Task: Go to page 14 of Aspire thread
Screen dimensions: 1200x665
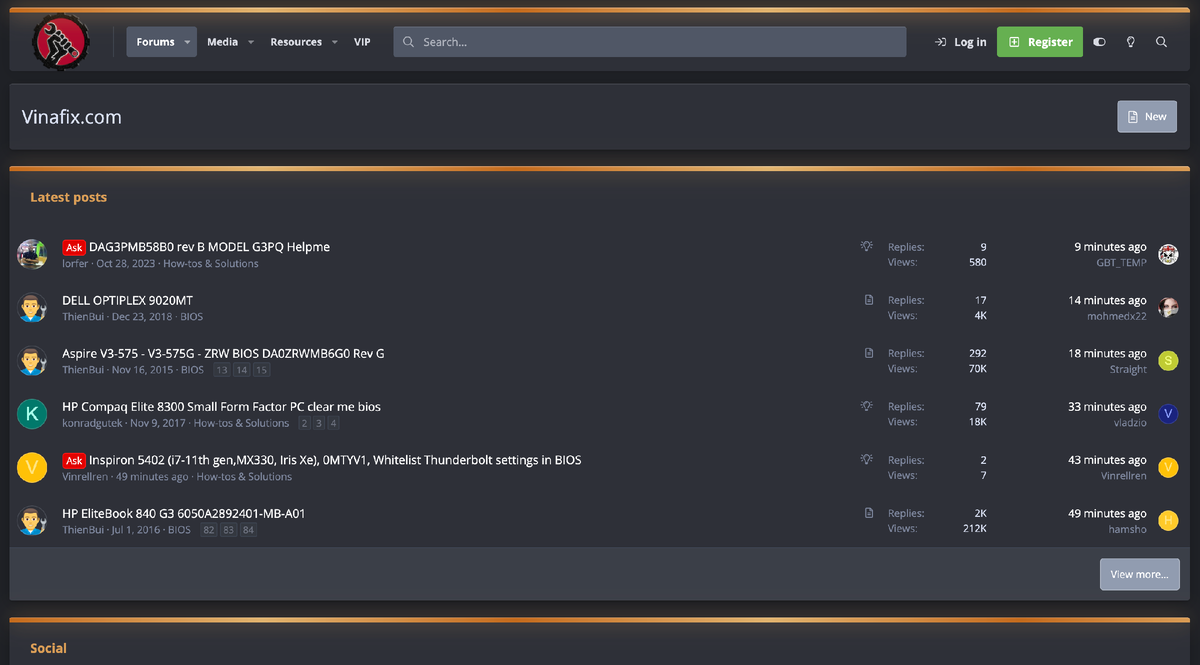Action: click(x=242, y=370)
